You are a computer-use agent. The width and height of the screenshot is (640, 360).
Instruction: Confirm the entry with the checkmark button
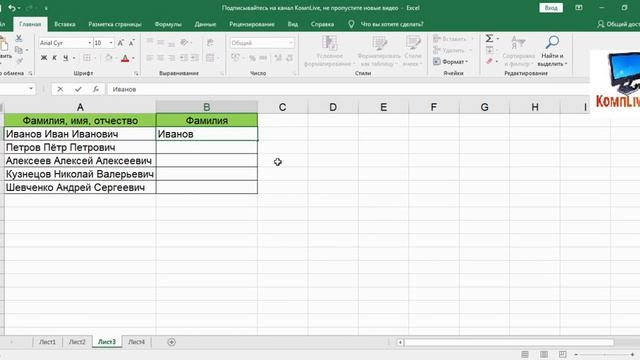coord(78,89)
